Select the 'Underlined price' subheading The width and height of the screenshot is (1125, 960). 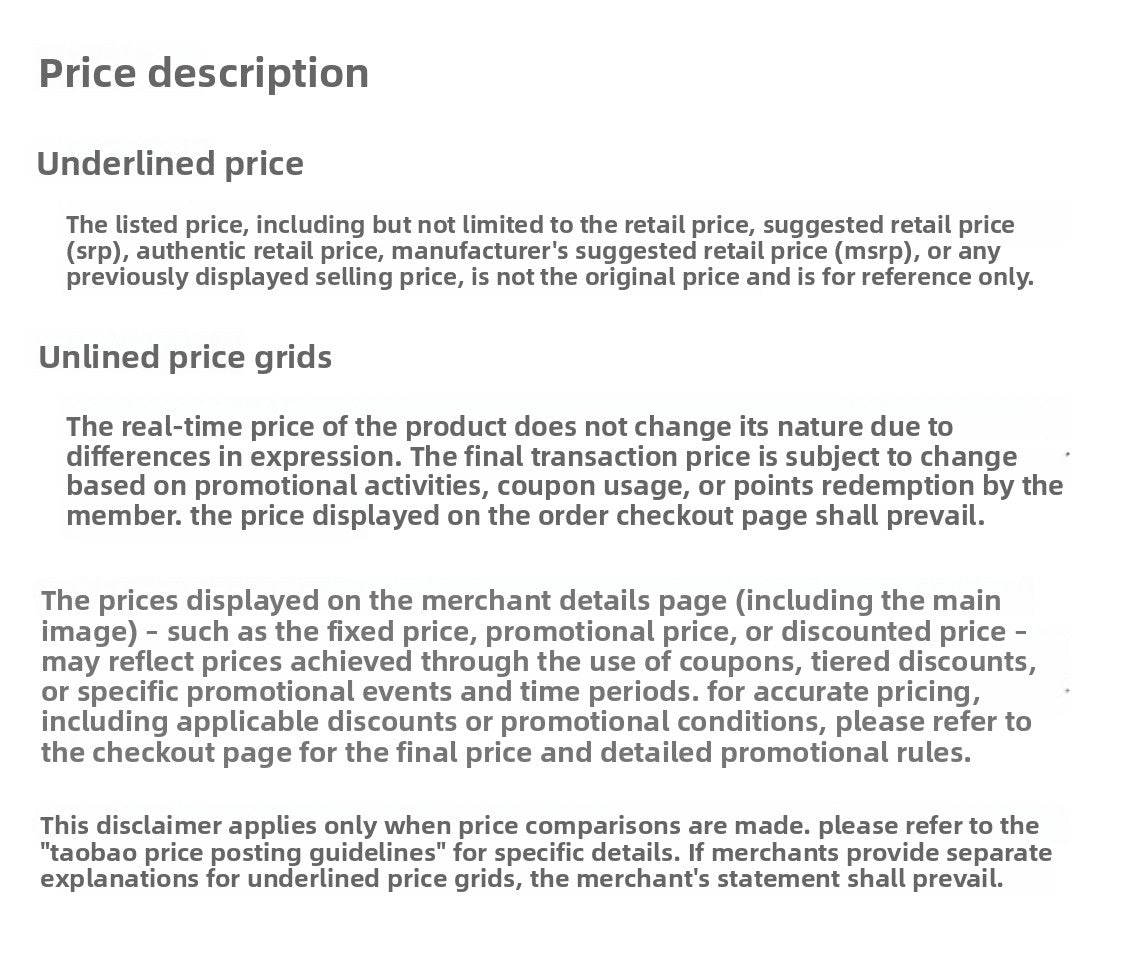(x=170, y=164)
